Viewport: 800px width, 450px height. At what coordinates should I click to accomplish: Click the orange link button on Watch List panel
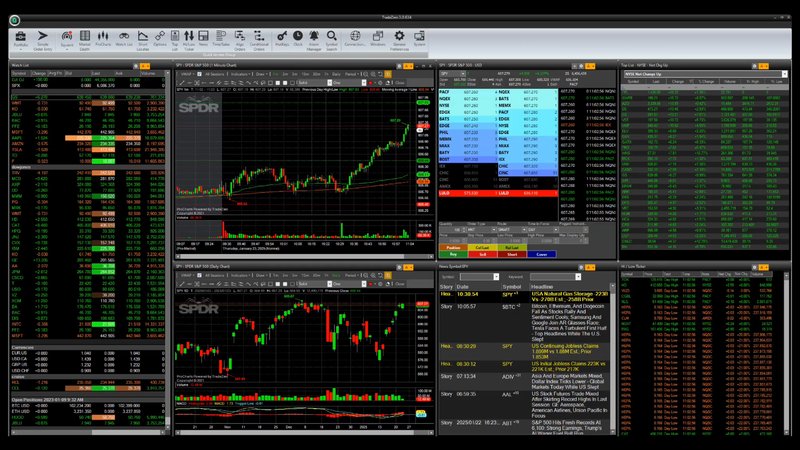(145, 66)
